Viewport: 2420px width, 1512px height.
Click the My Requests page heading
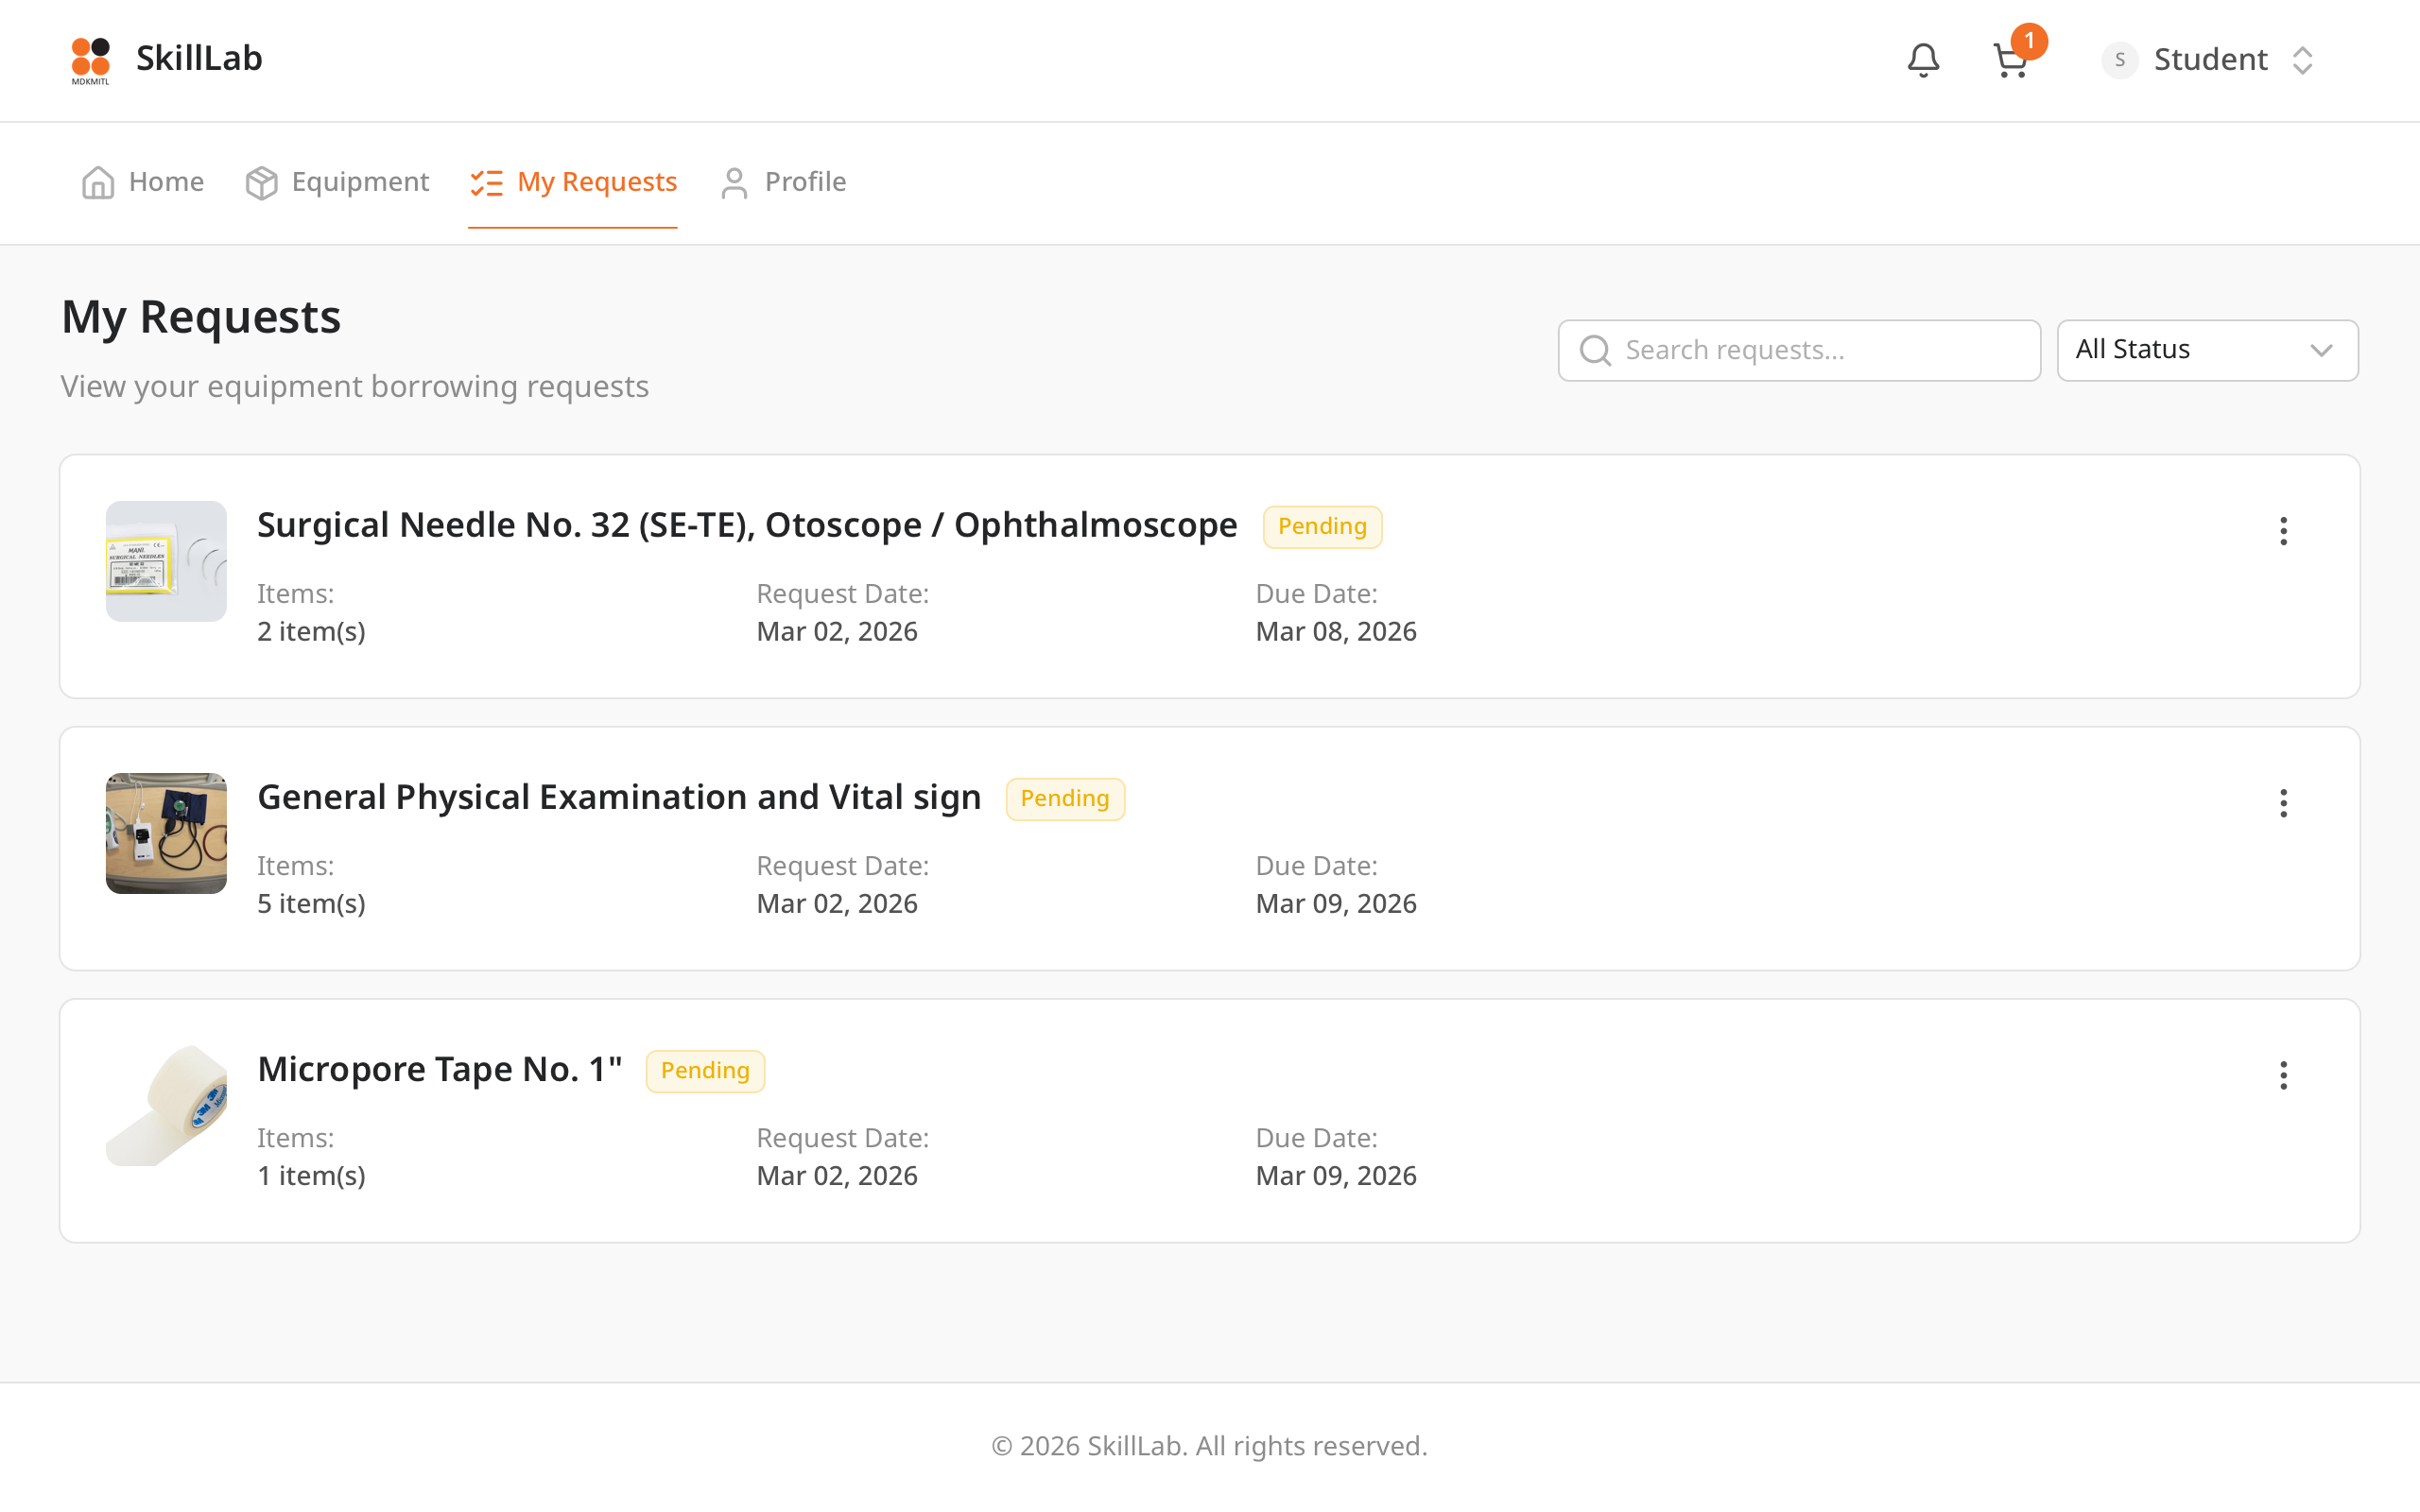pyautogui.click(x=201, y=317)
